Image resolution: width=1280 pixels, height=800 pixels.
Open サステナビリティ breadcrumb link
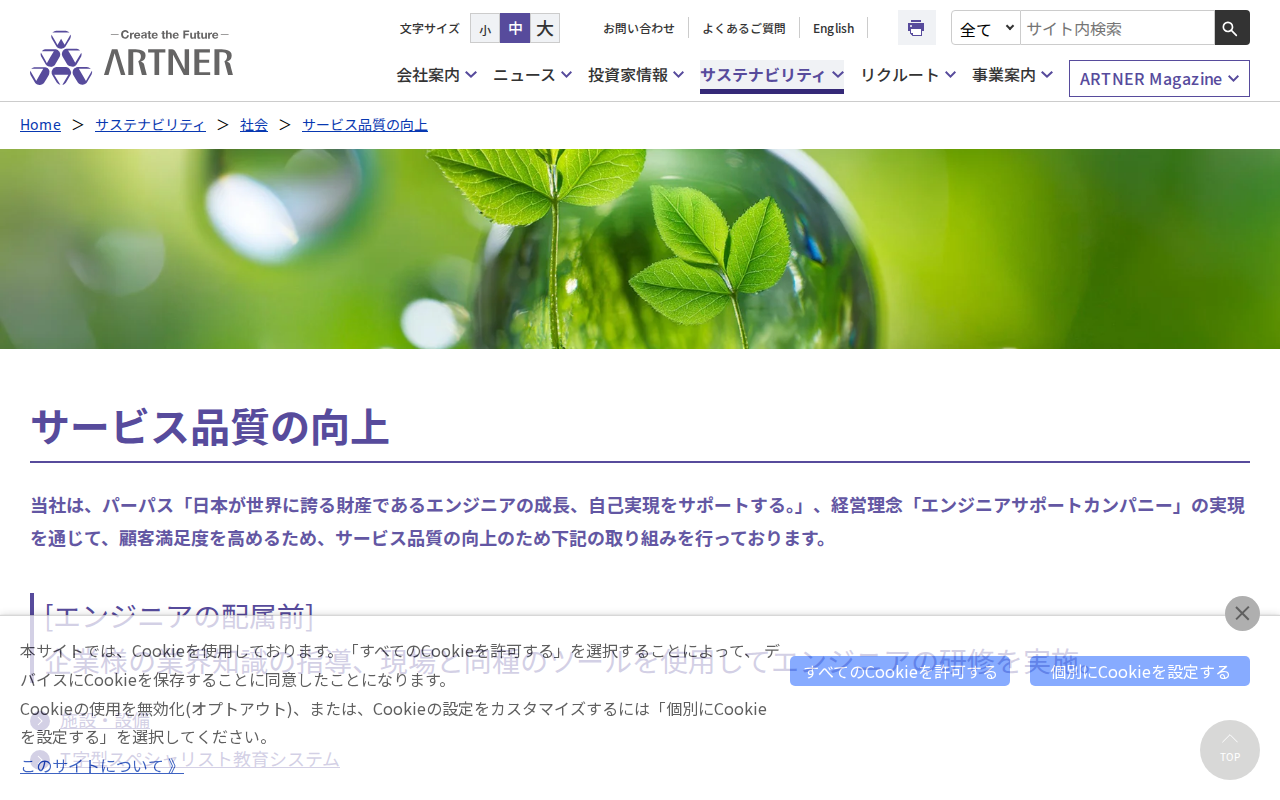tap(150, 124)
